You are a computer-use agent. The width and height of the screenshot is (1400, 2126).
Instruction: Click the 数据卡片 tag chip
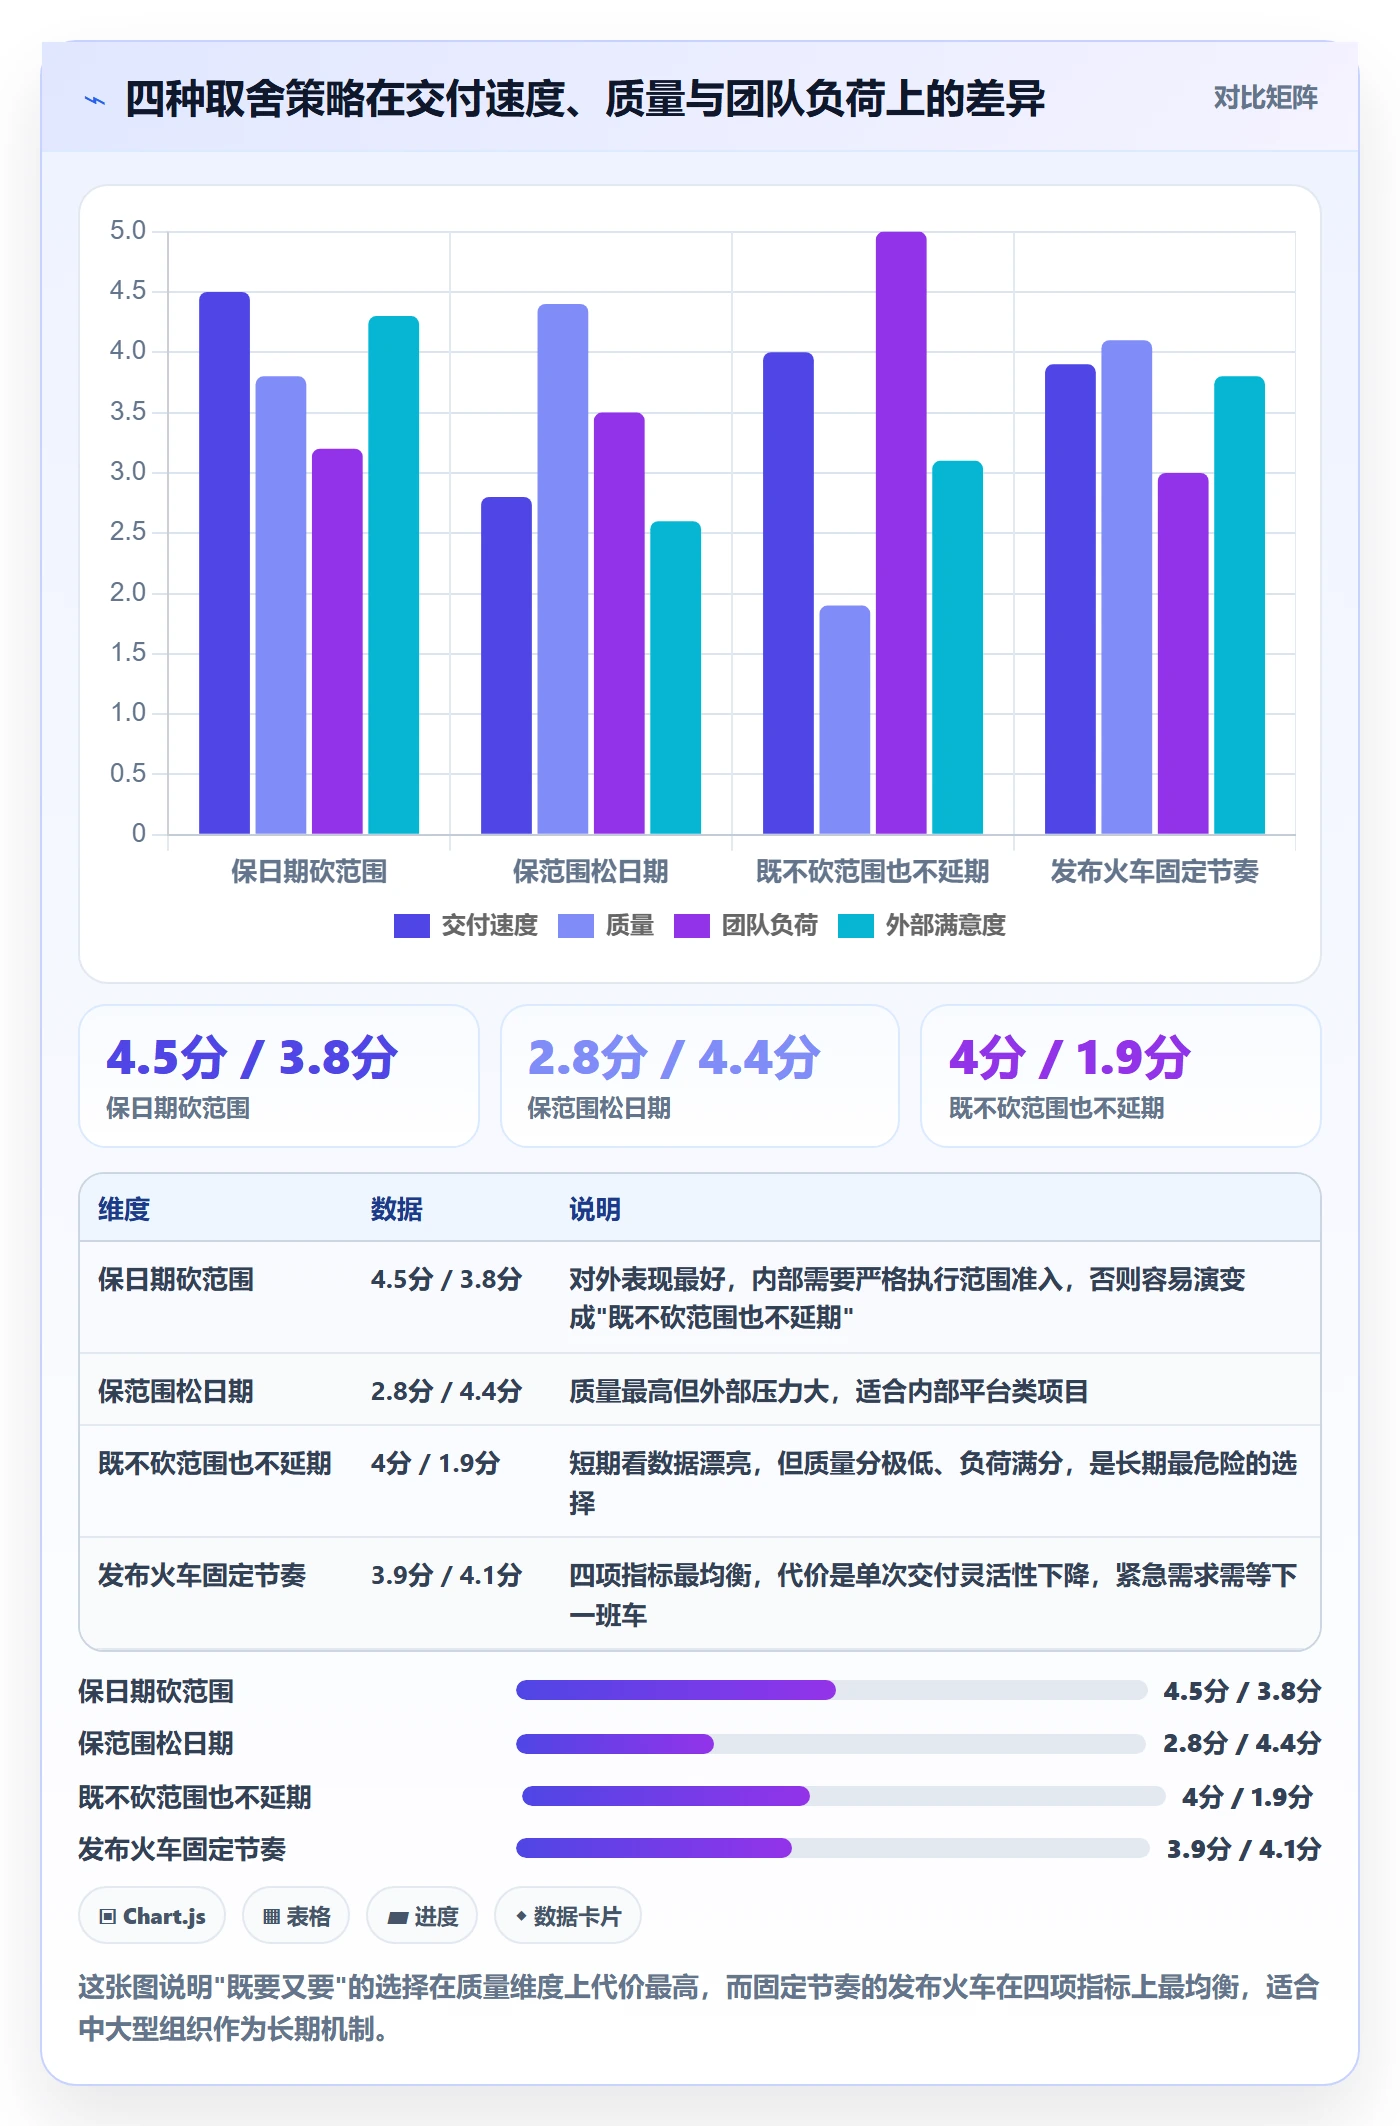pos(568,1916)
